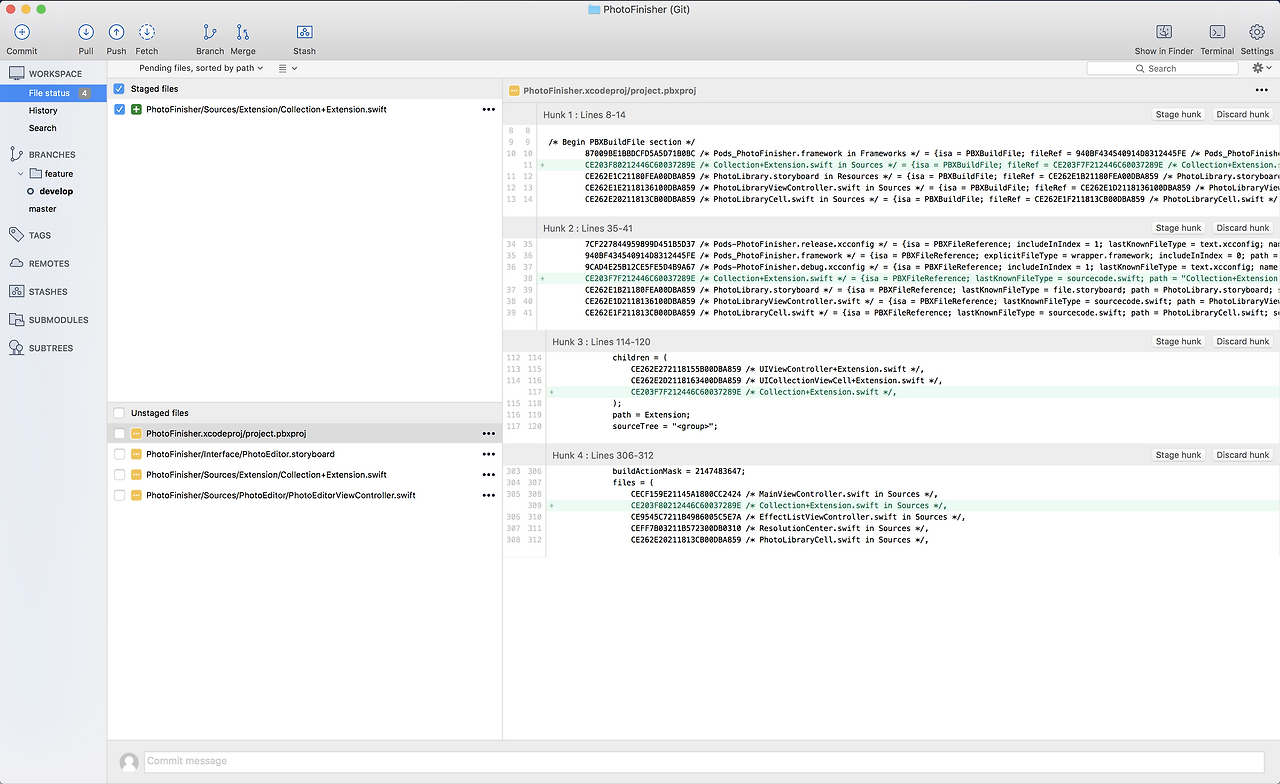Open more options for staged Collection+Extension.swift
This screenshot has width=1280, height=784.
coord(488,109)
